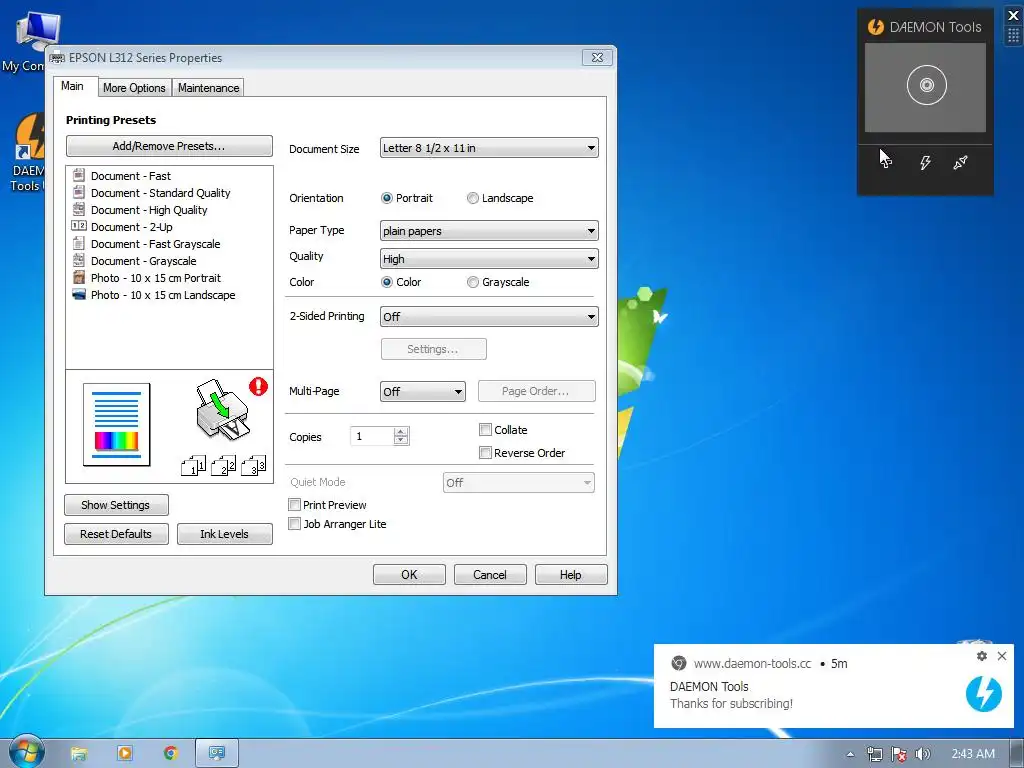This screenshot has width=1024, height=768.
Task: Enable Job Arranger Lite checkbox
Action: tap(295, 524)
